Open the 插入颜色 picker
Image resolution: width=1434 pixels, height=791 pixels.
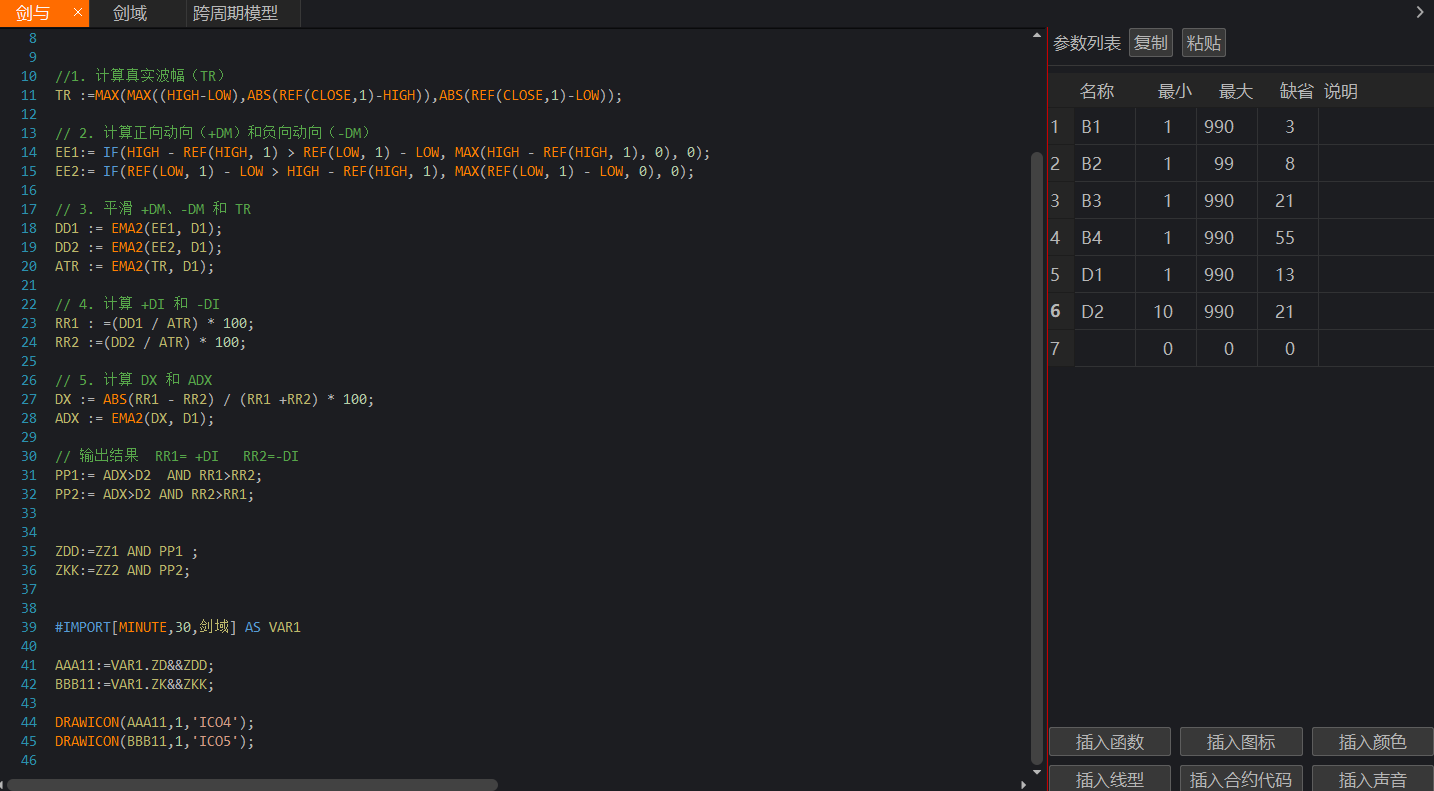[x=1372, y=742]
